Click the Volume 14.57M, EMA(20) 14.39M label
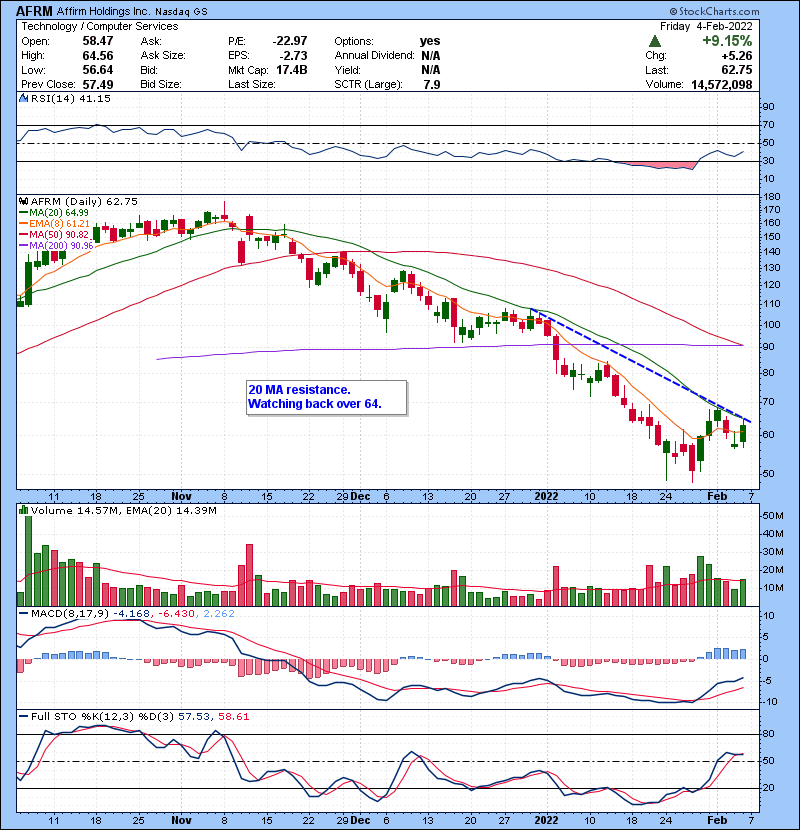This screenshot has width=800, height=830. coord(123,511)
